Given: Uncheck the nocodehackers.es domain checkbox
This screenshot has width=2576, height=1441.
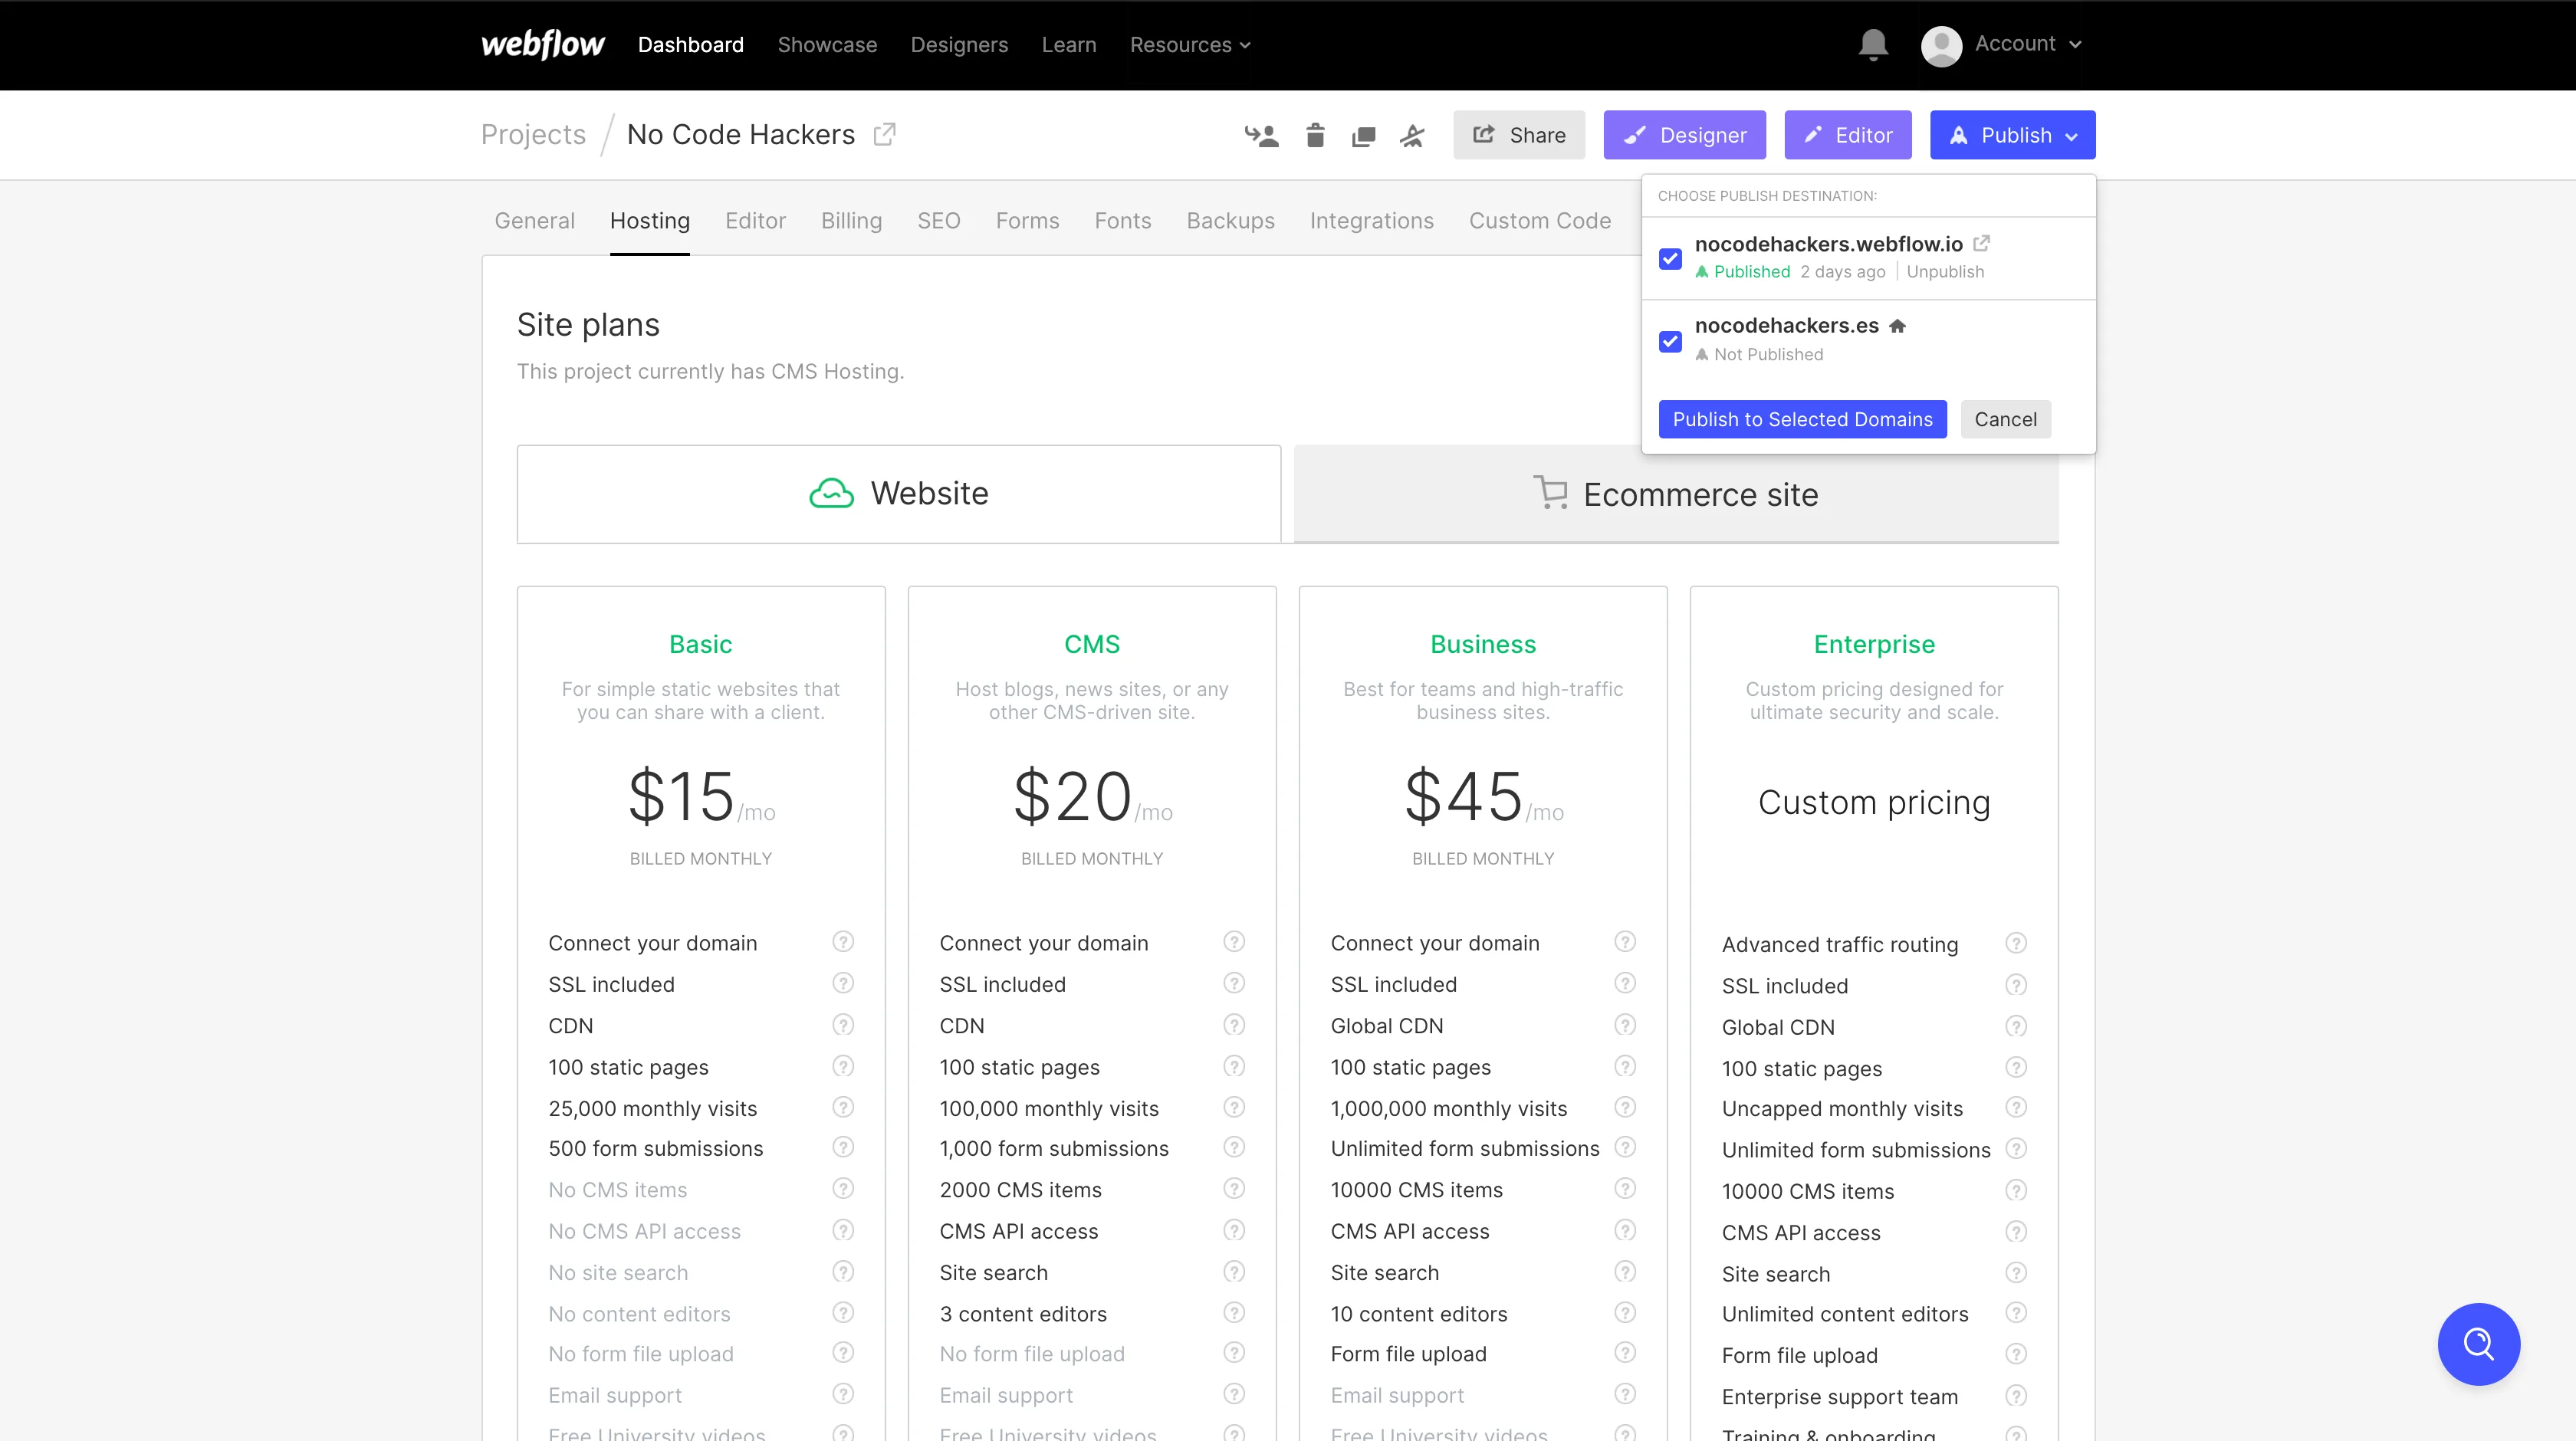Looking at the screenshot, I should tap(1670, 341).
